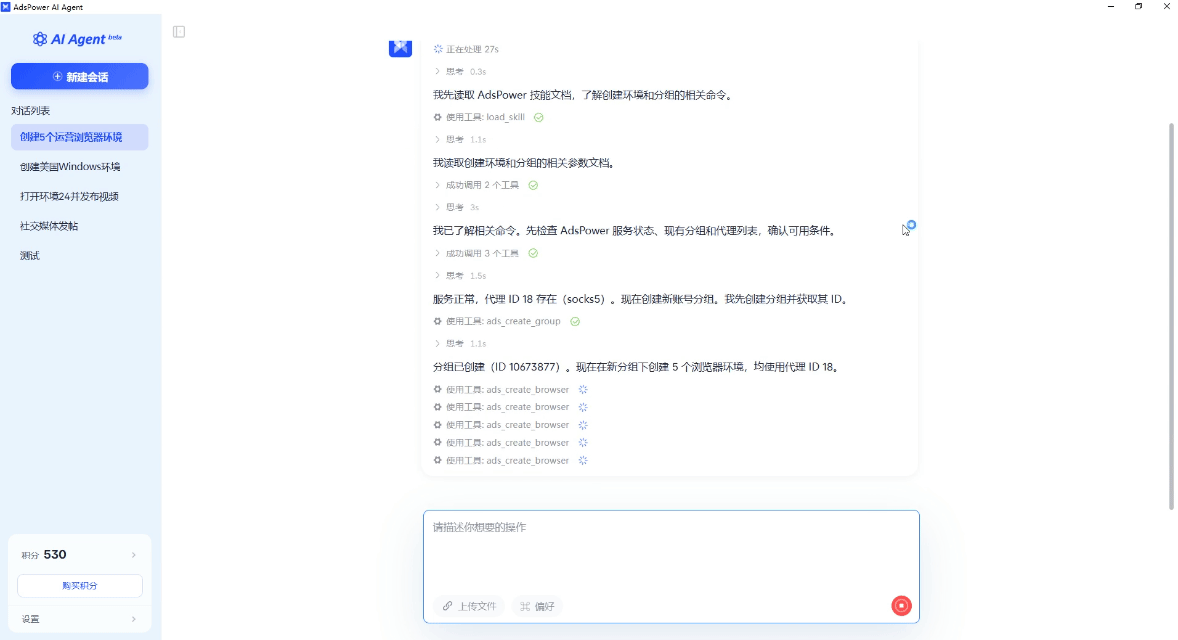Click the gear icon of second ads_create_browser

coord(437,406)
